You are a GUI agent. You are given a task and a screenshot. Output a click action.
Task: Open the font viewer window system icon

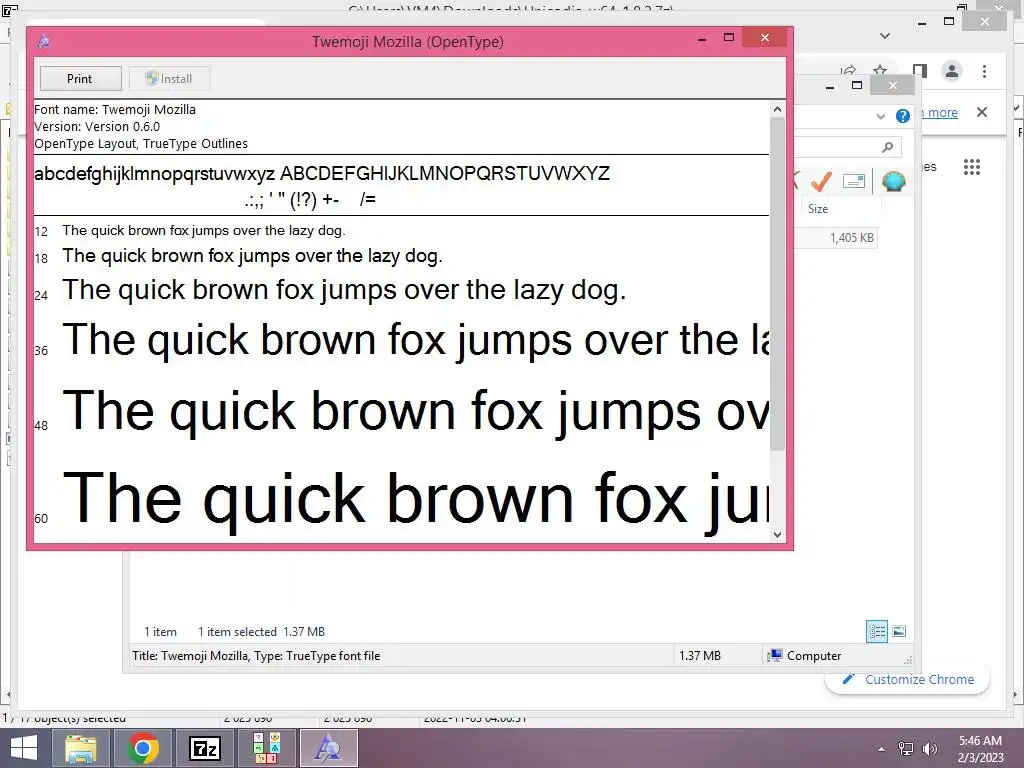(x=44, y=41)
